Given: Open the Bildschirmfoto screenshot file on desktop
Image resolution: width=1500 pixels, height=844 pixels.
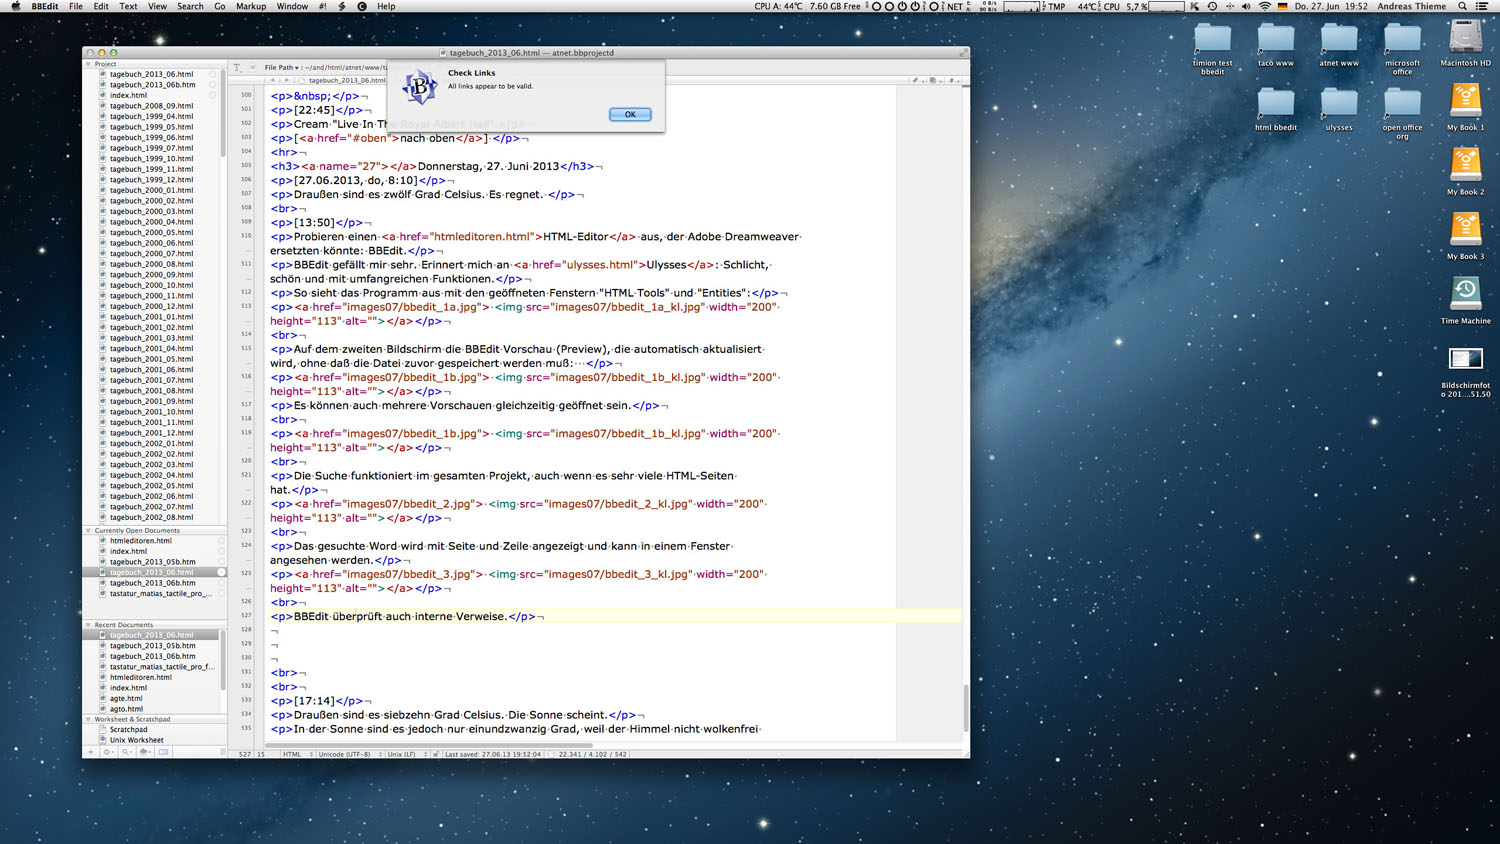Looking at the screenshot, I should [x=1465, y=359].
